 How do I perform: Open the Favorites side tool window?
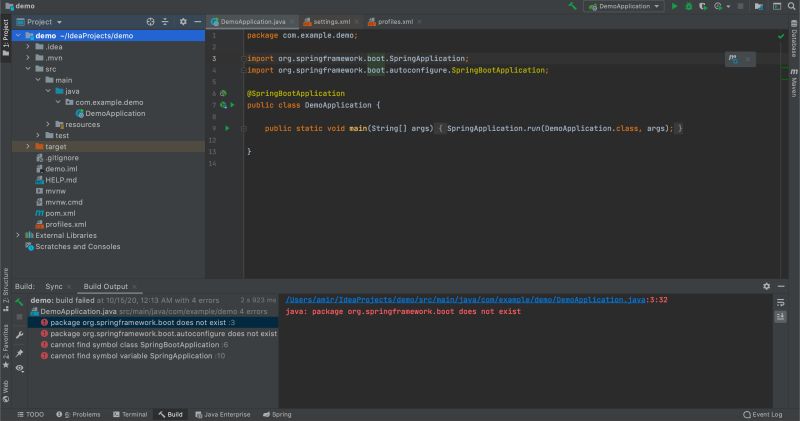(x=6, y=347)
